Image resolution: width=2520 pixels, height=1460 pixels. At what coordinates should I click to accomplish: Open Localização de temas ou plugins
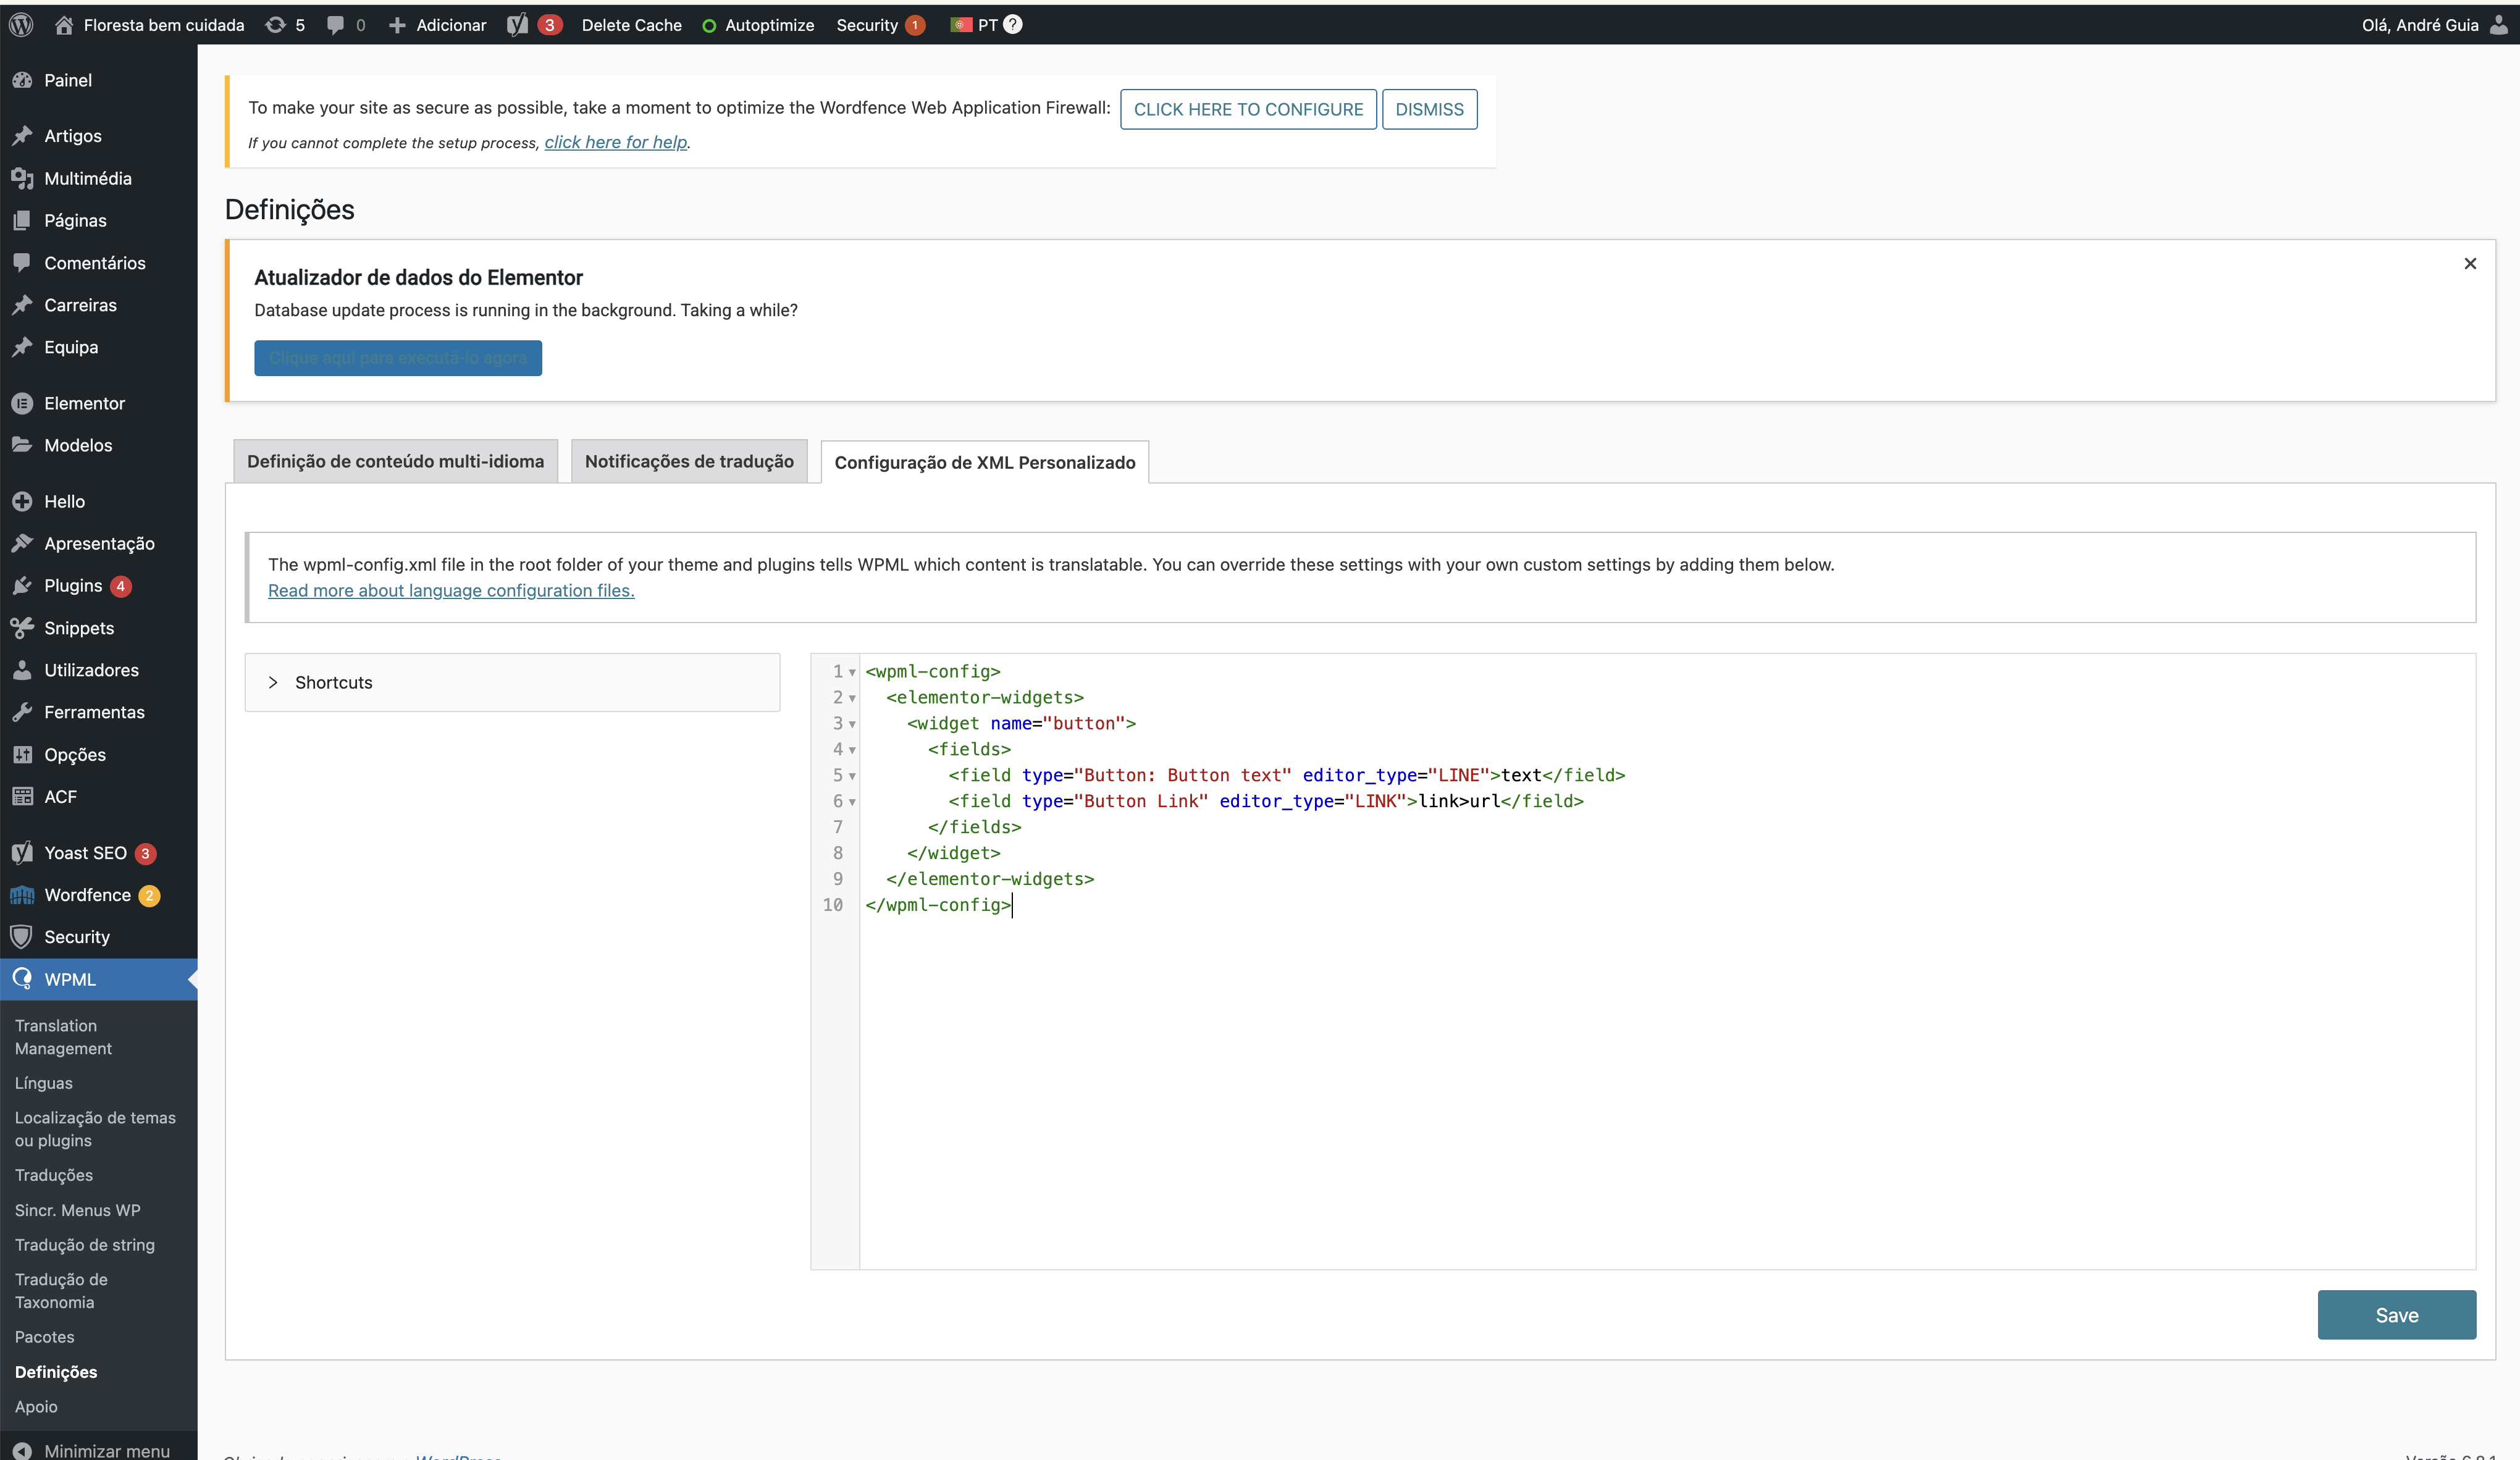point(95,1129)
